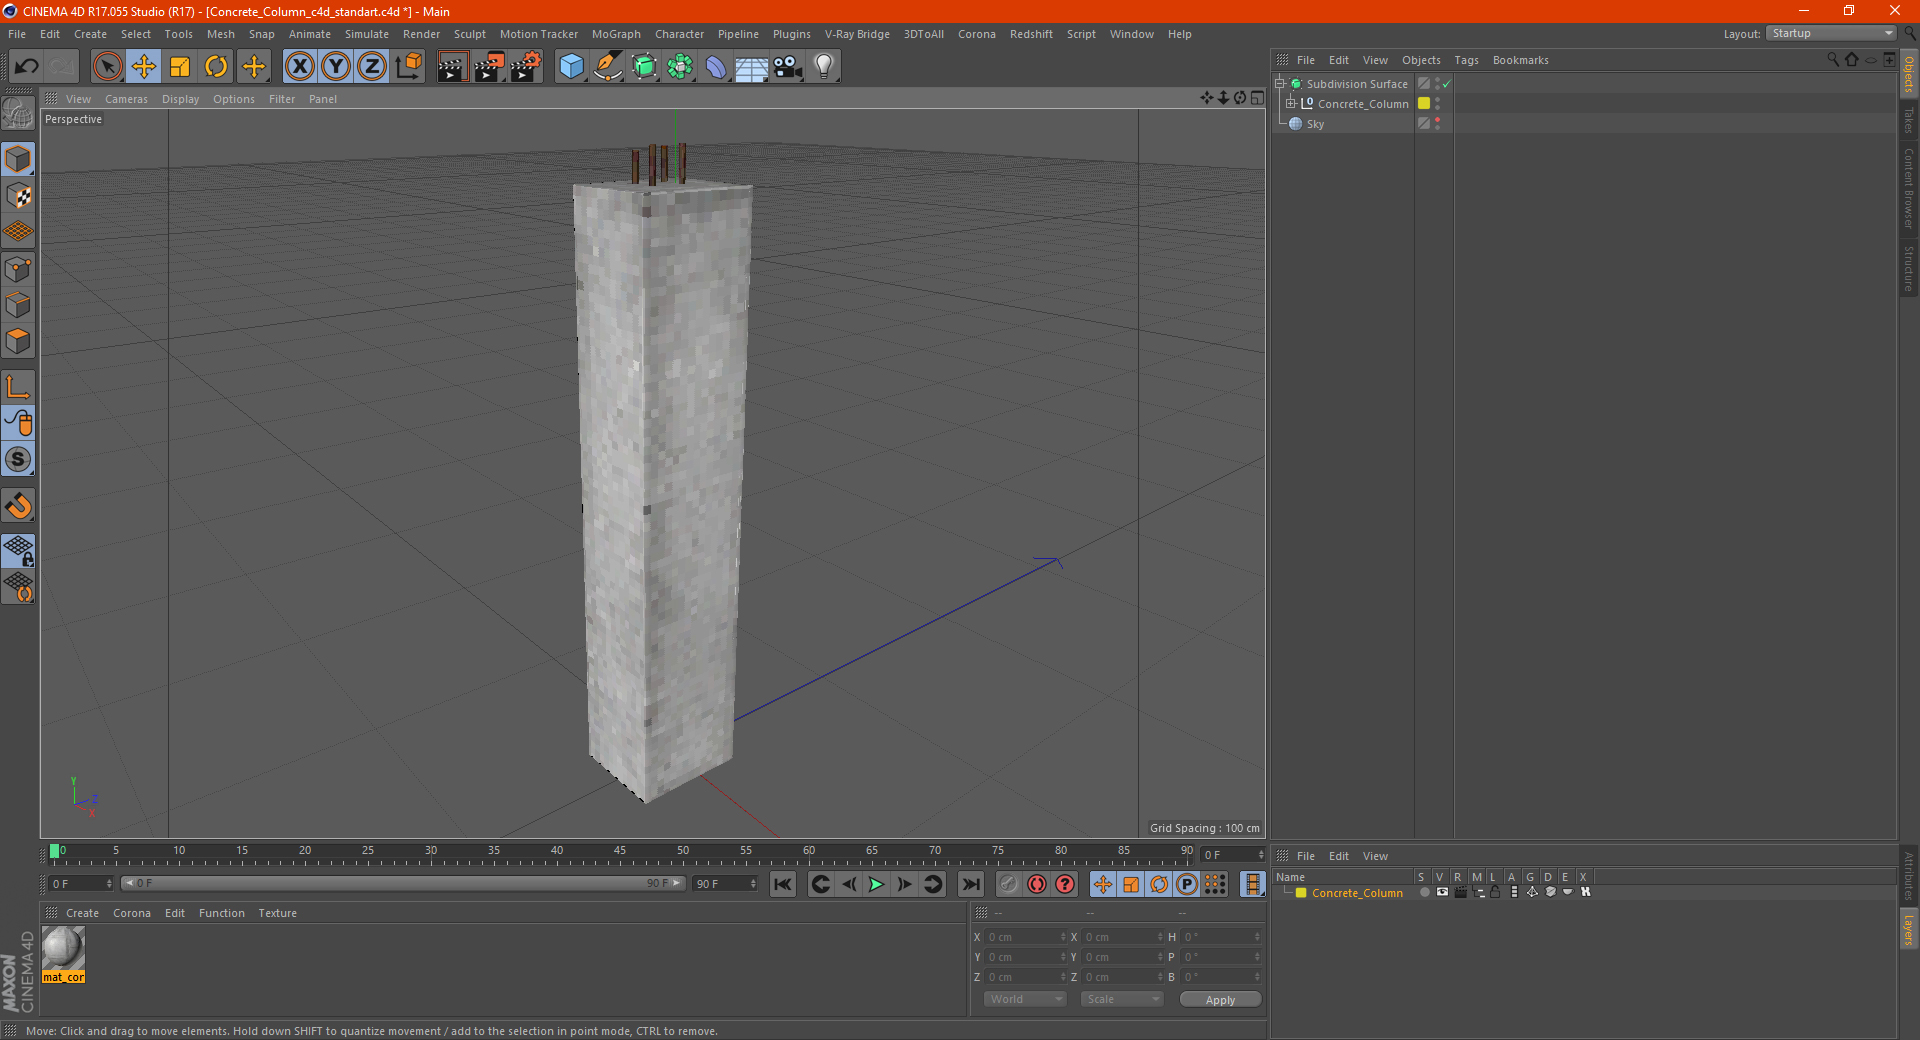The width and height of the screenshot is (1920, 1040).
Task: Select the Live Selection tool
Action: (x=107, y=67)
